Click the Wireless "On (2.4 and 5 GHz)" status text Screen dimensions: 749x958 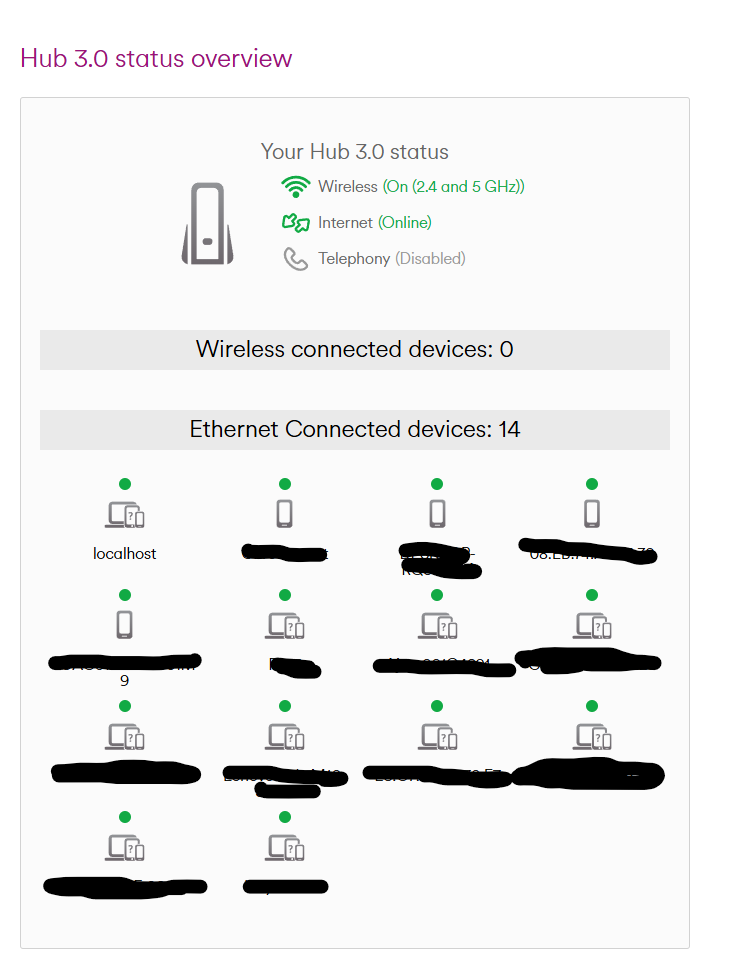point(453,187)
